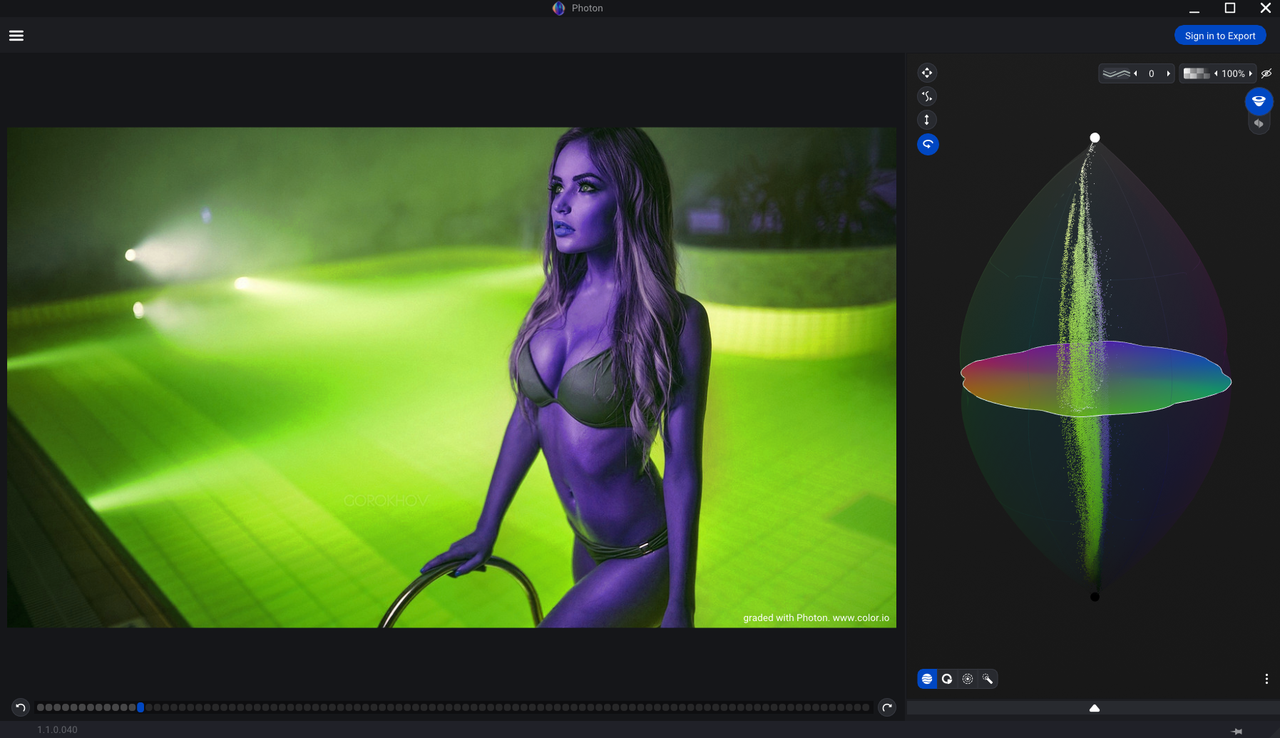The height and width of the screenshot is (738, 1280).
Task: Select the blue rotate tool
Action: point(928,144)
